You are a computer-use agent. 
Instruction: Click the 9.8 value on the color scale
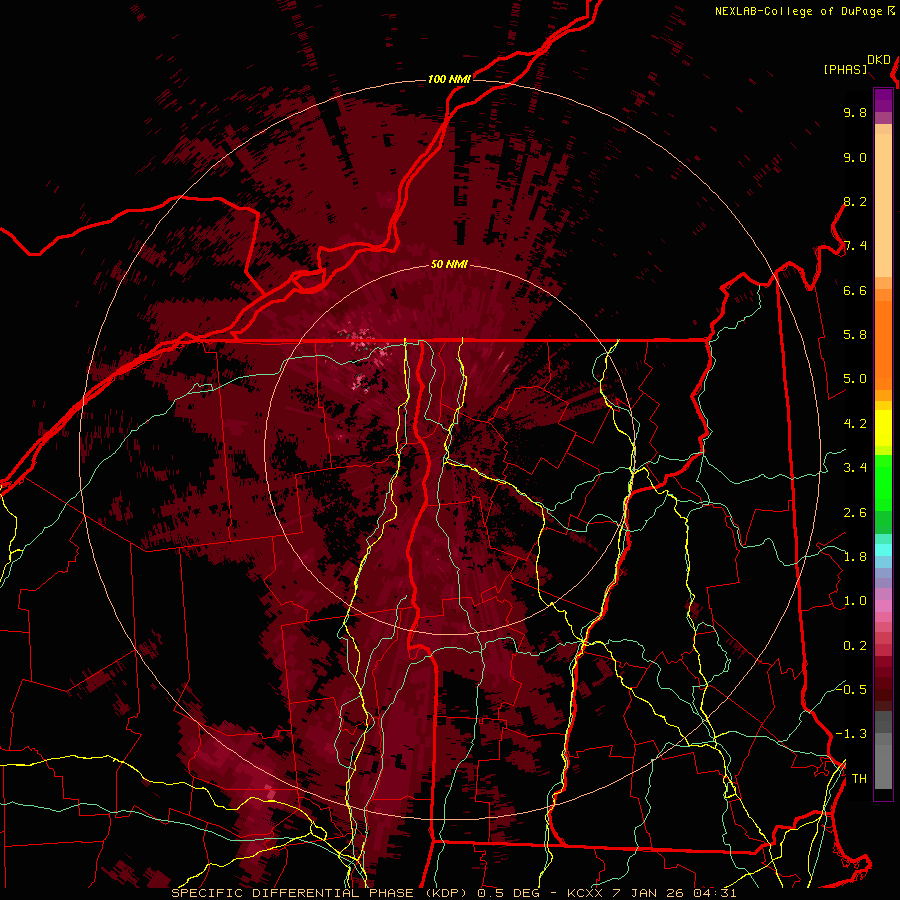pos(855,112)
